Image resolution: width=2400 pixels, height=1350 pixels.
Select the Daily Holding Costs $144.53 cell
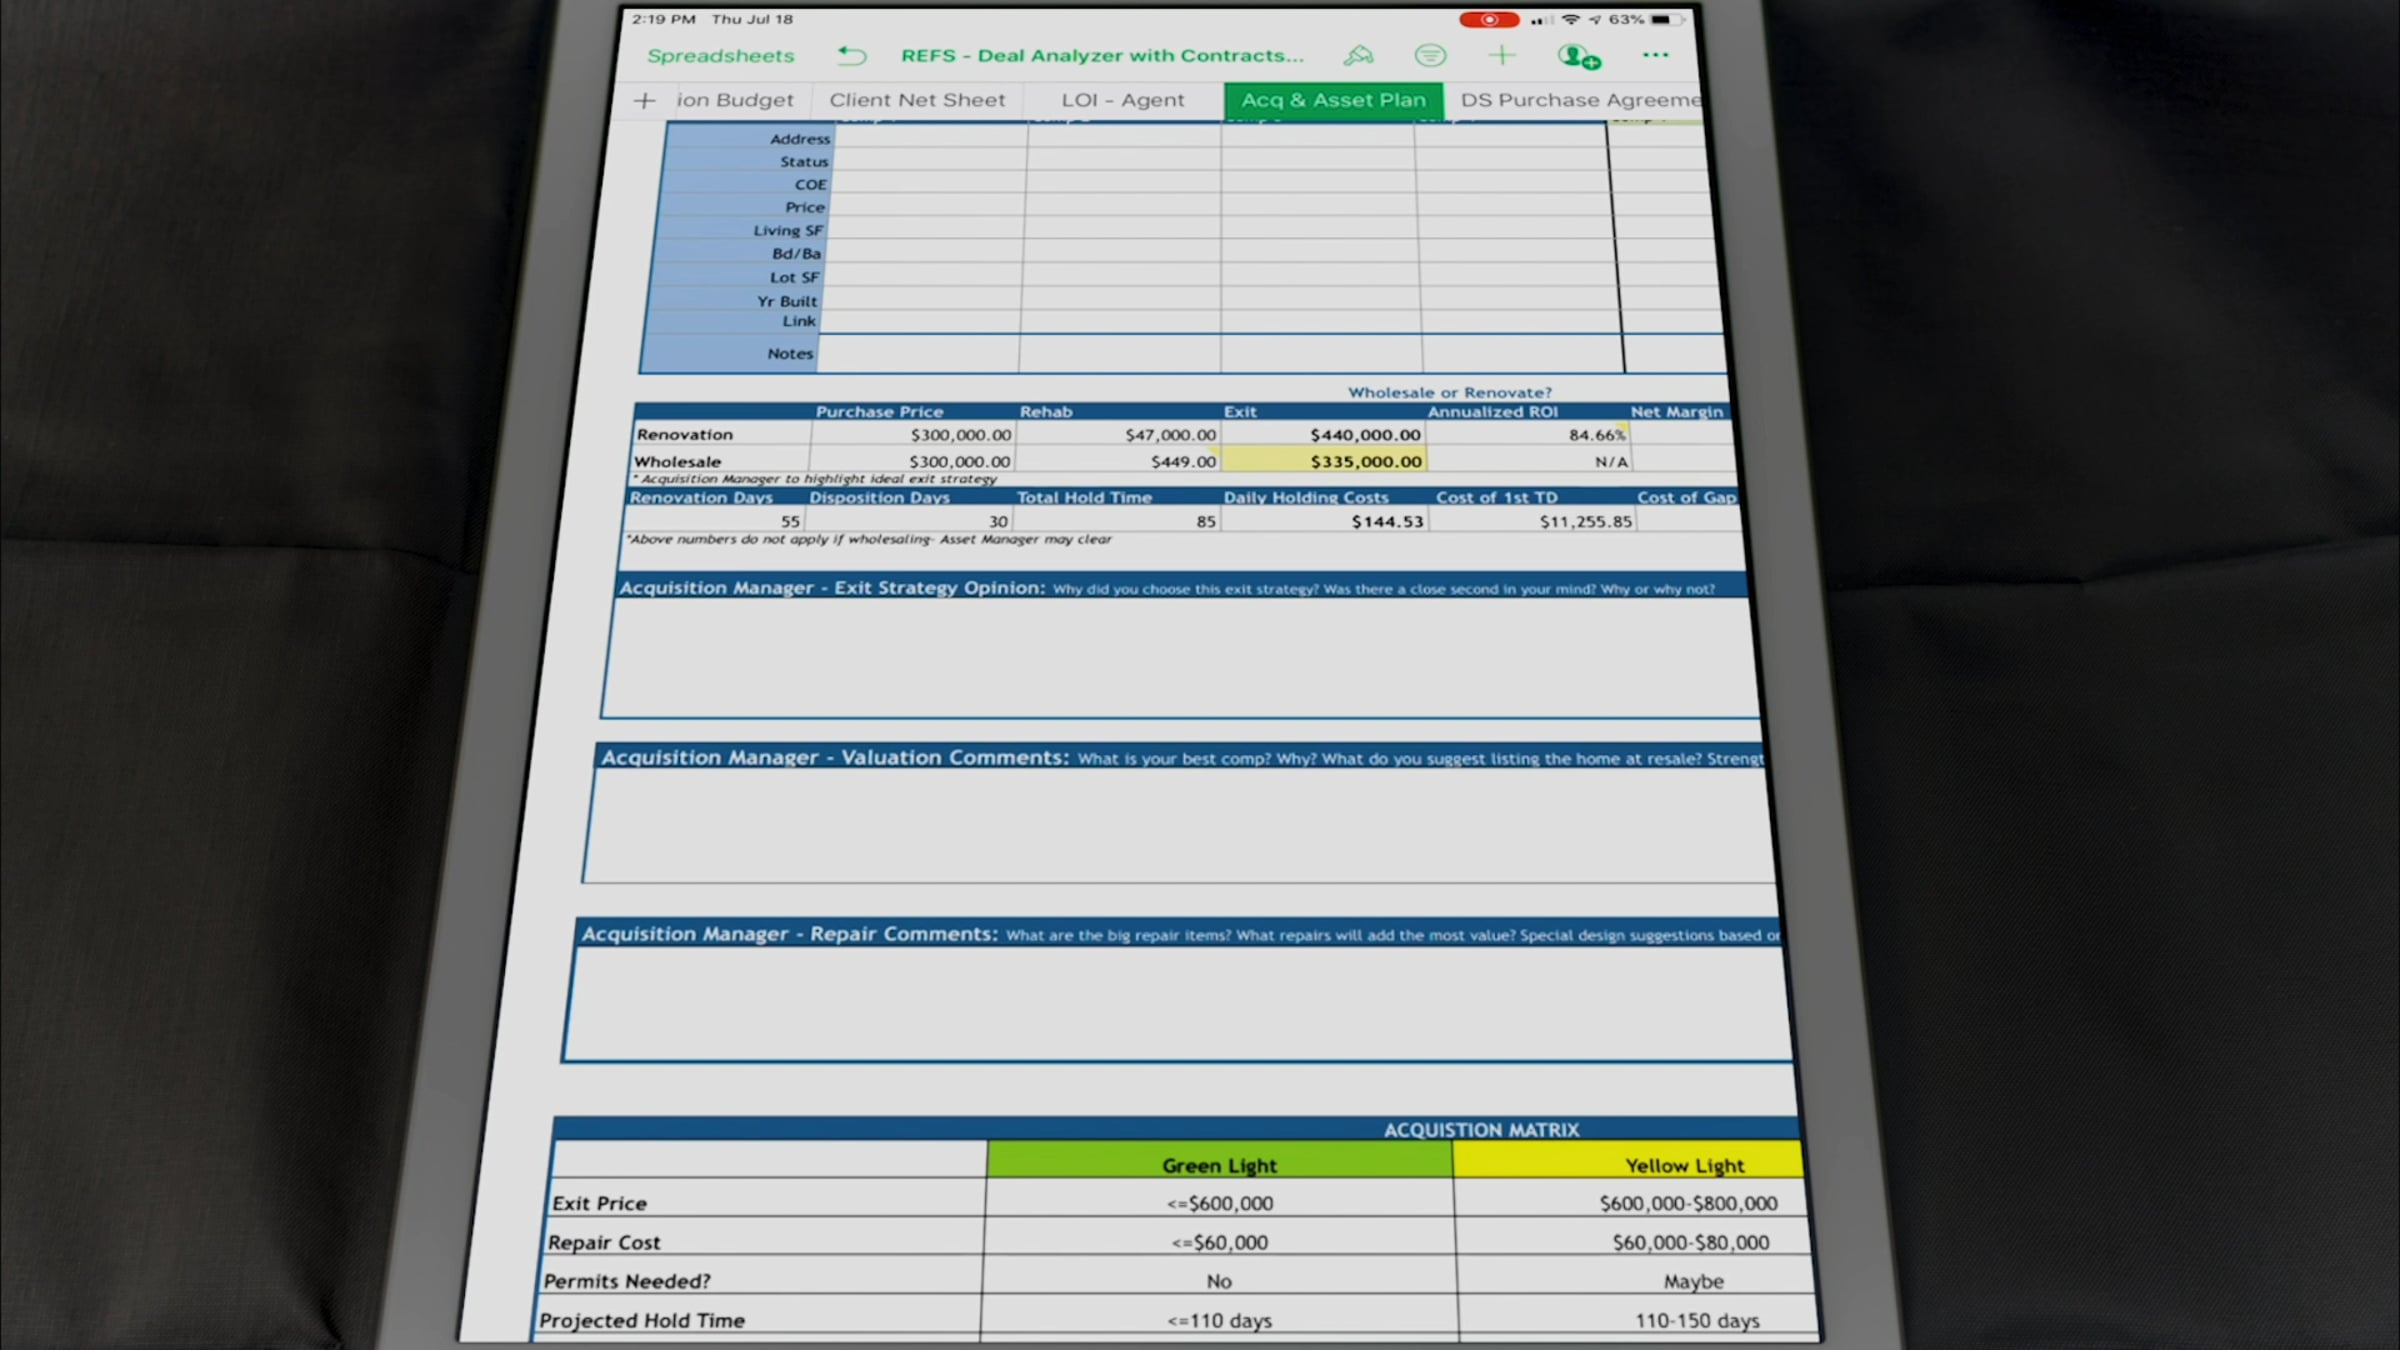click(1324, 521)
